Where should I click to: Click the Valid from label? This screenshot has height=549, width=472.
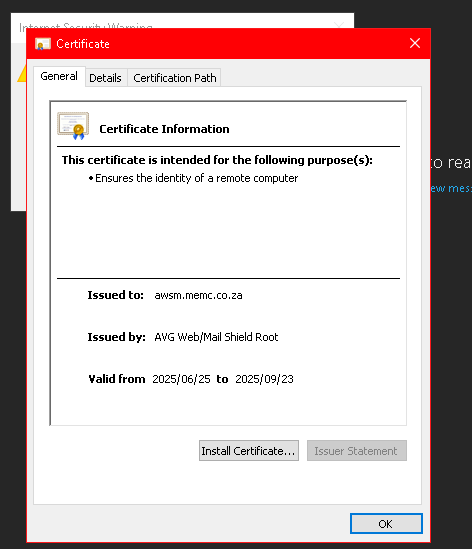[117, 379]
